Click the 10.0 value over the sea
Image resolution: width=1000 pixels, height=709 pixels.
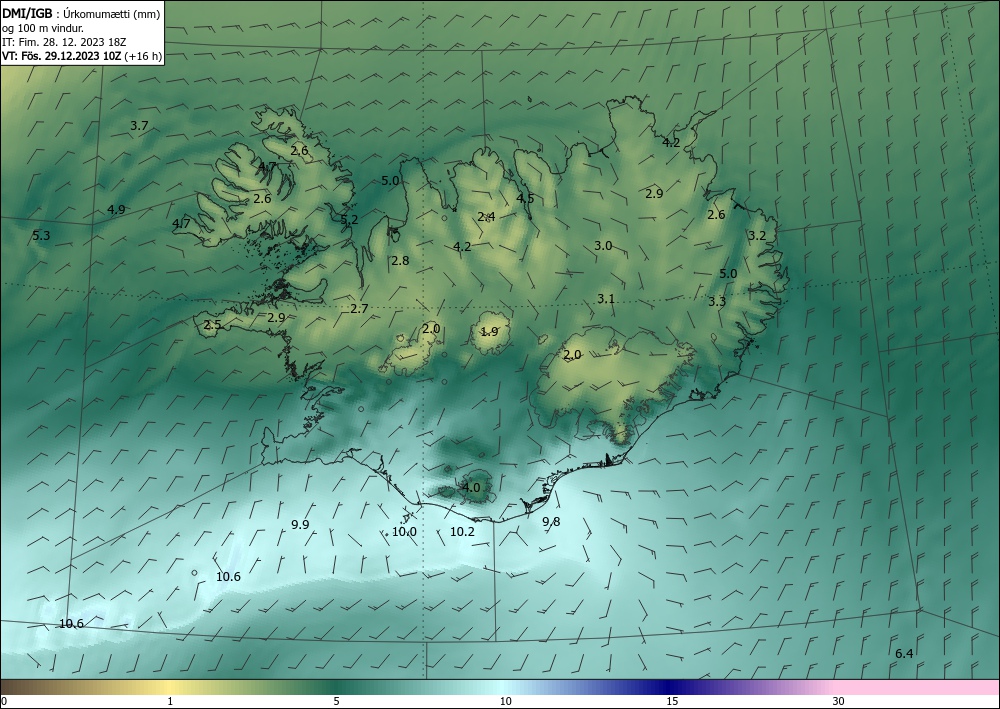click(x=404, y=531)
